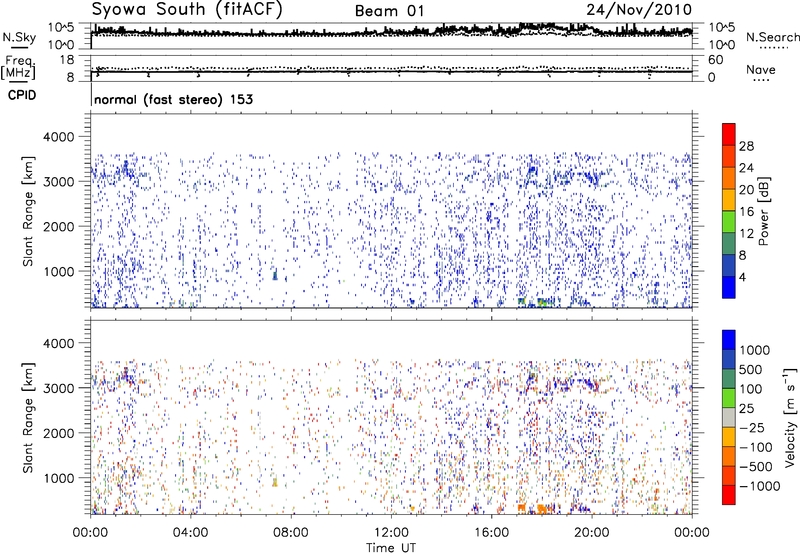Click the '4000' tick of power panel
Viewport: 800px width, 554px height.
[58, 137]
